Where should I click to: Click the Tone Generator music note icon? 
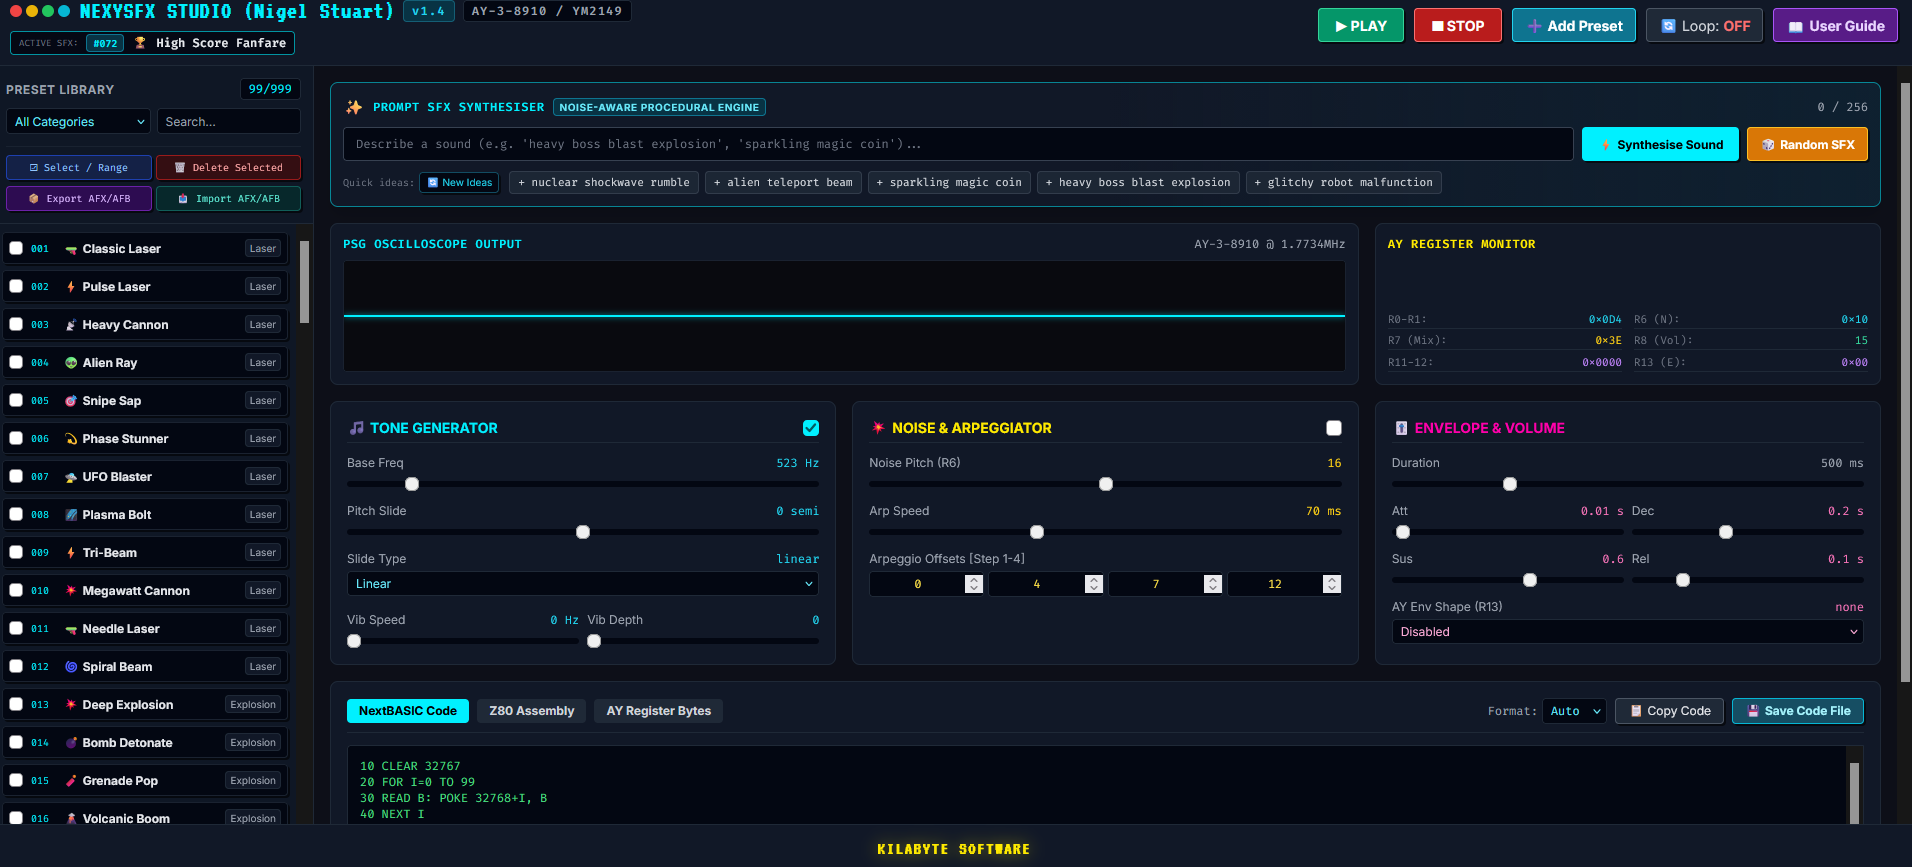point(356,428)
